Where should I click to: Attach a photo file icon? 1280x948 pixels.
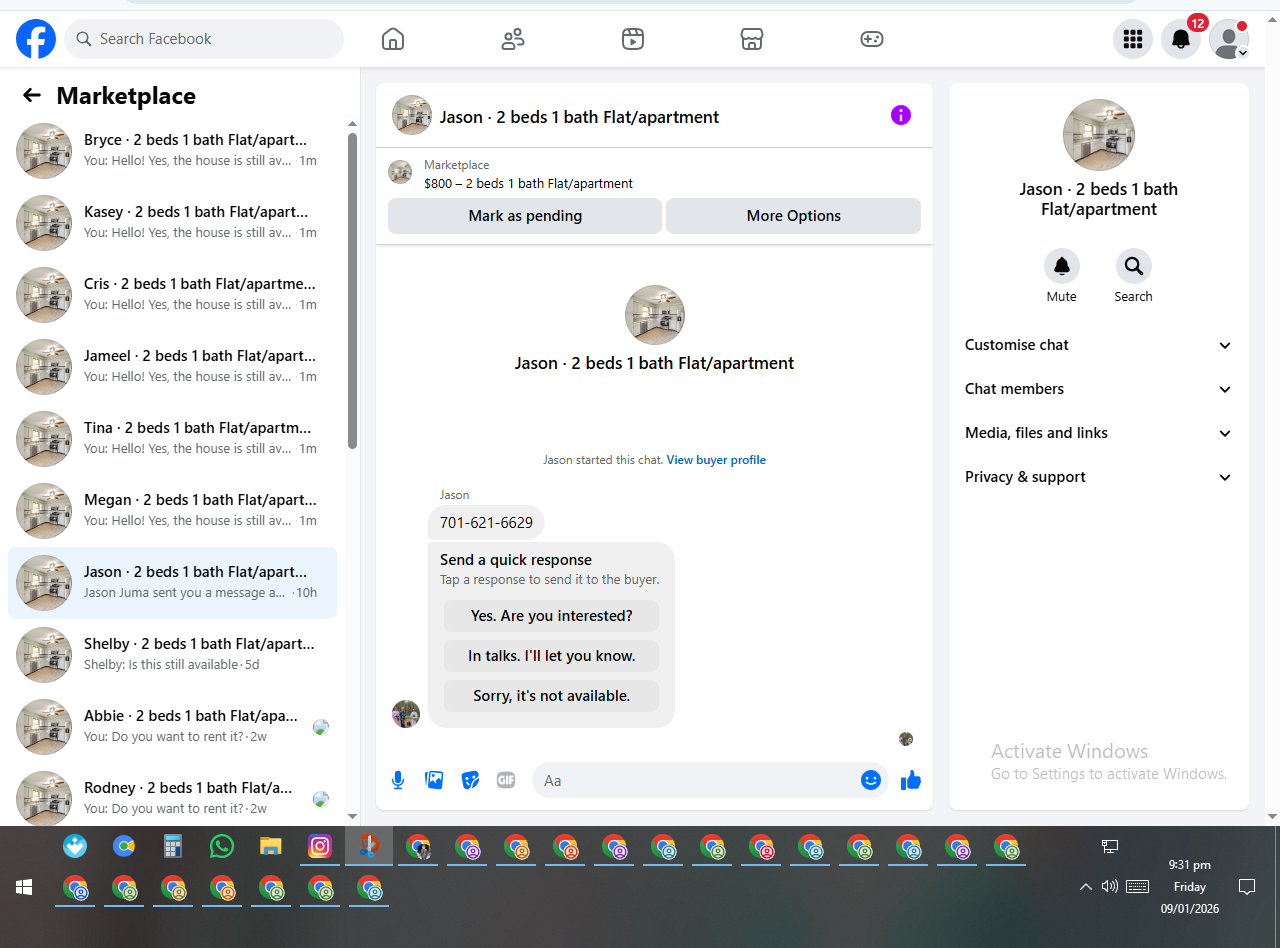(434, 780)
